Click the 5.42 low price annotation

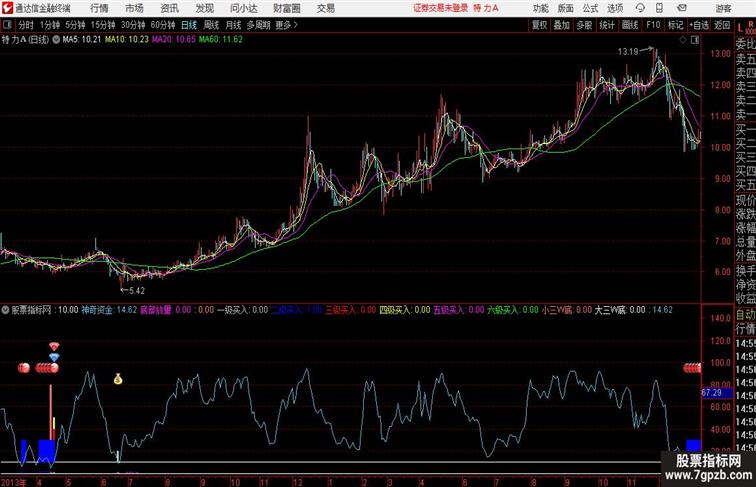coord(136,291)
